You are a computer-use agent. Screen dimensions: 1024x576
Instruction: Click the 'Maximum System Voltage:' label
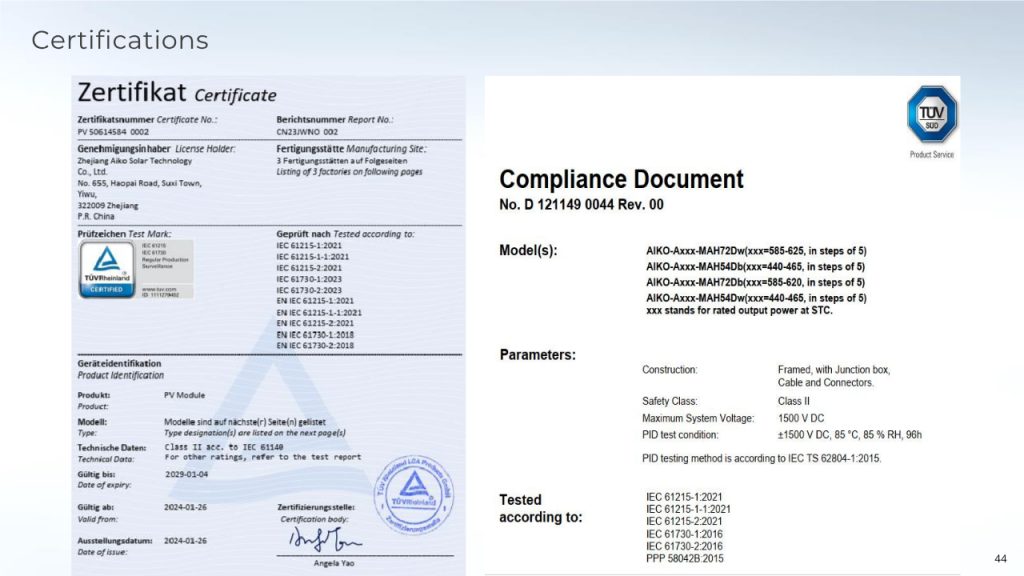pyautogui.click(x=697, y=419)
